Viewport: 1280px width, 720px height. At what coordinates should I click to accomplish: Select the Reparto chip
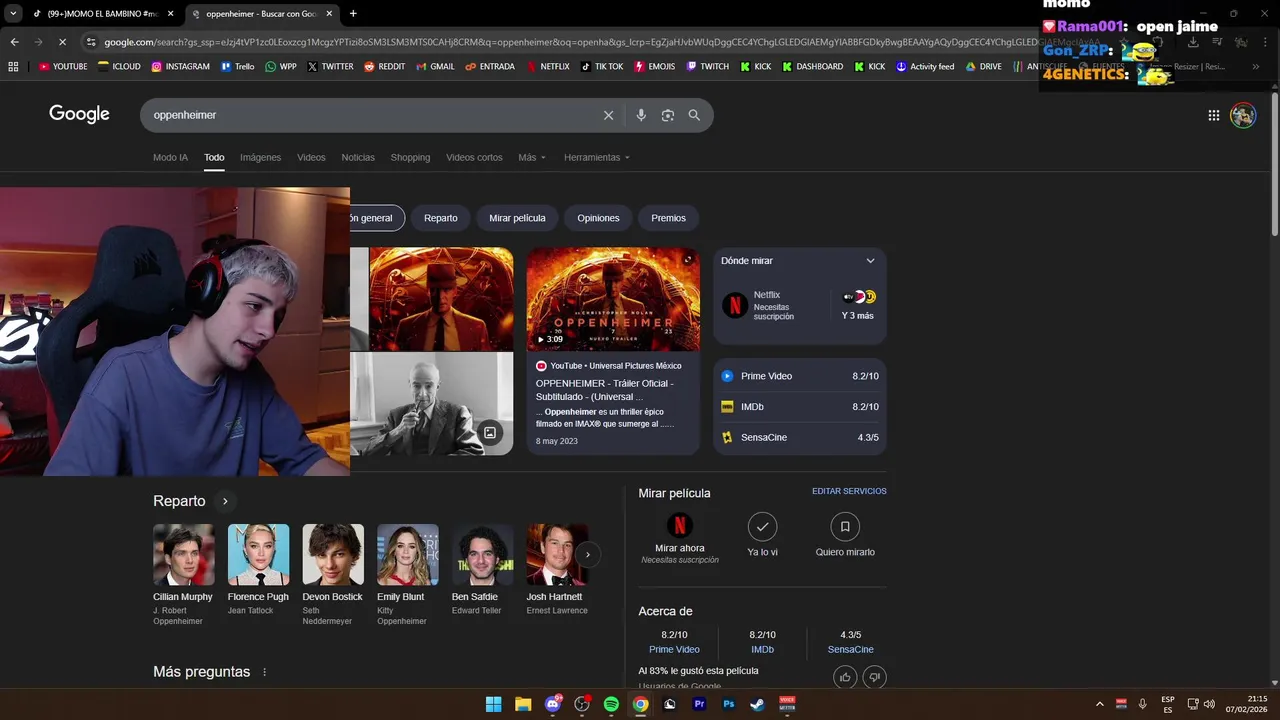[441, 218]
